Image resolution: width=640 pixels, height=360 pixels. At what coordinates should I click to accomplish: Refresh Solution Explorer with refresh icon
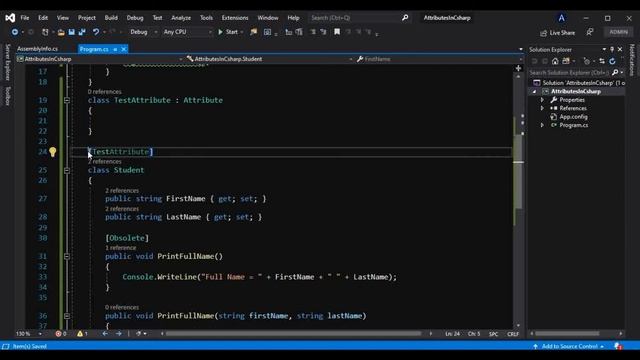(x=612, y=61)
